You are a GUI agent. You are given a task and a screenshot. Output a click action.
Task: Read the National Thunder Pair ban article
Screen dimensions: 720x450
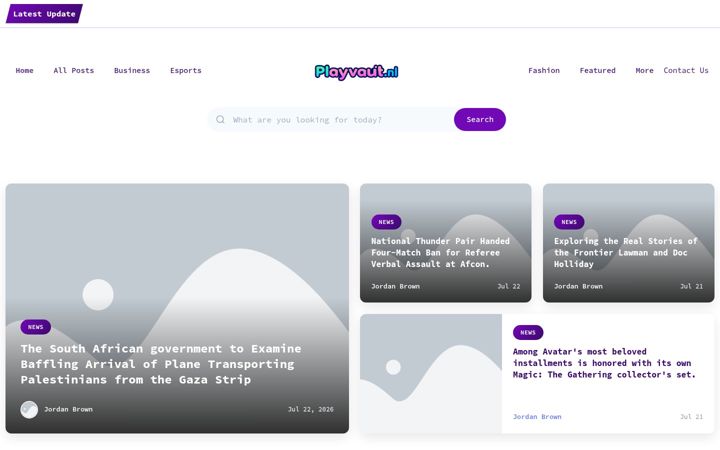440,253
